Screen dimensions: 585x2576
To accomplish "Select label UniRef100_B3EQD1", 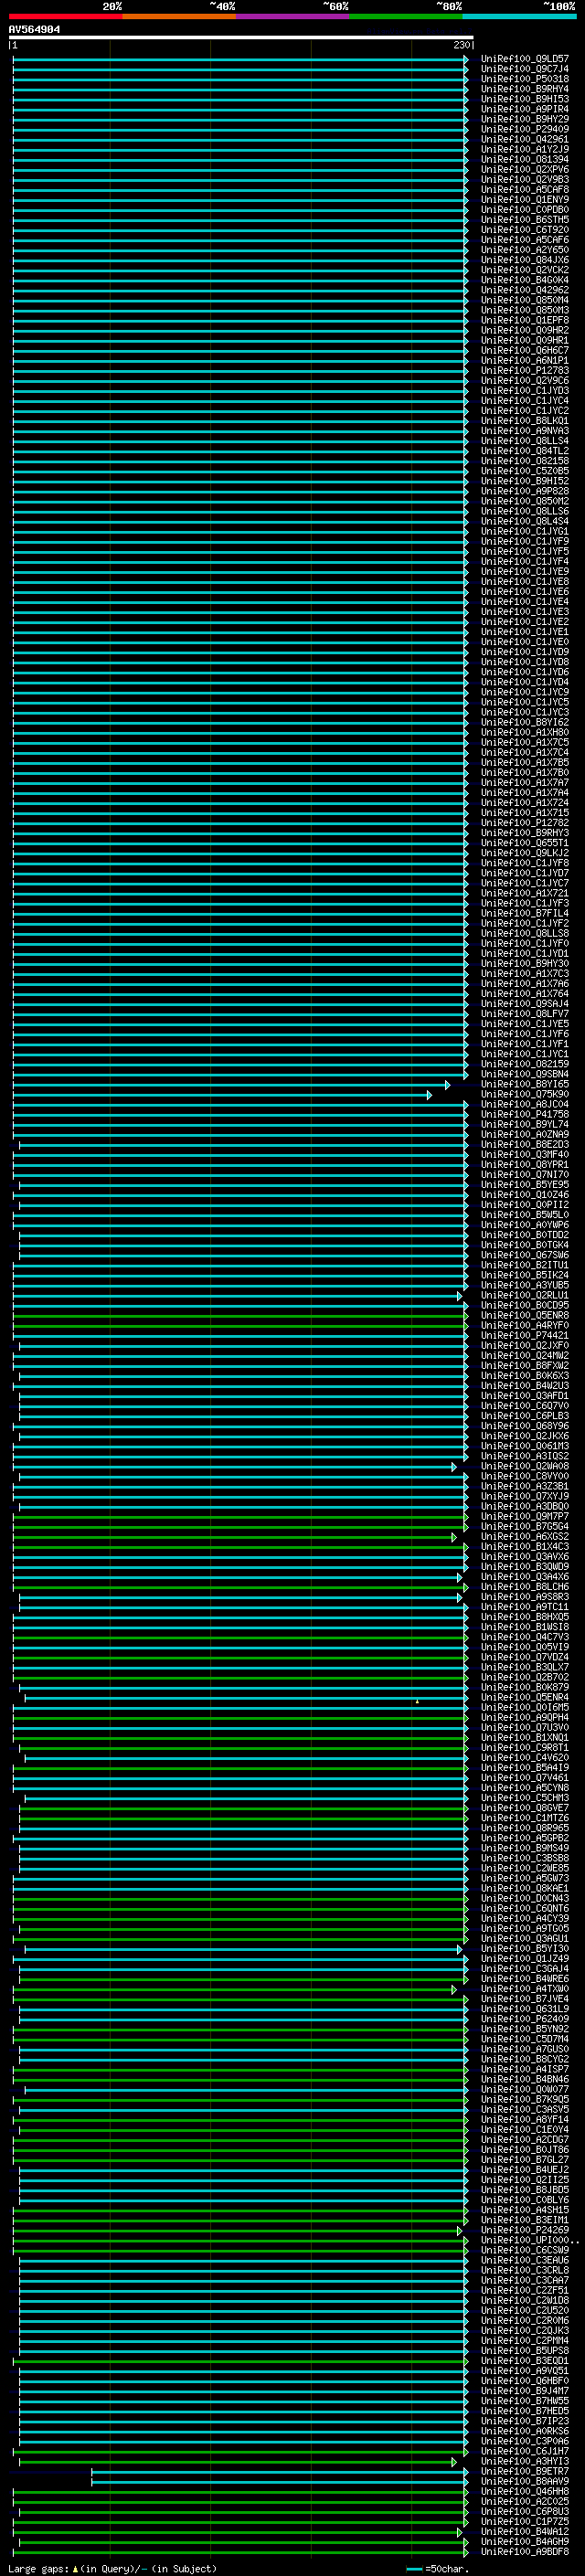I will (525, 2362).
